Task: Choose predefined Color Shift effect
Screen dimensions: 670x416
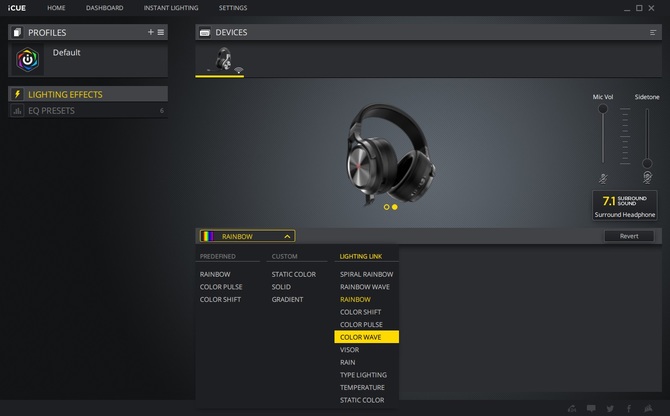Action: [220, 299]
